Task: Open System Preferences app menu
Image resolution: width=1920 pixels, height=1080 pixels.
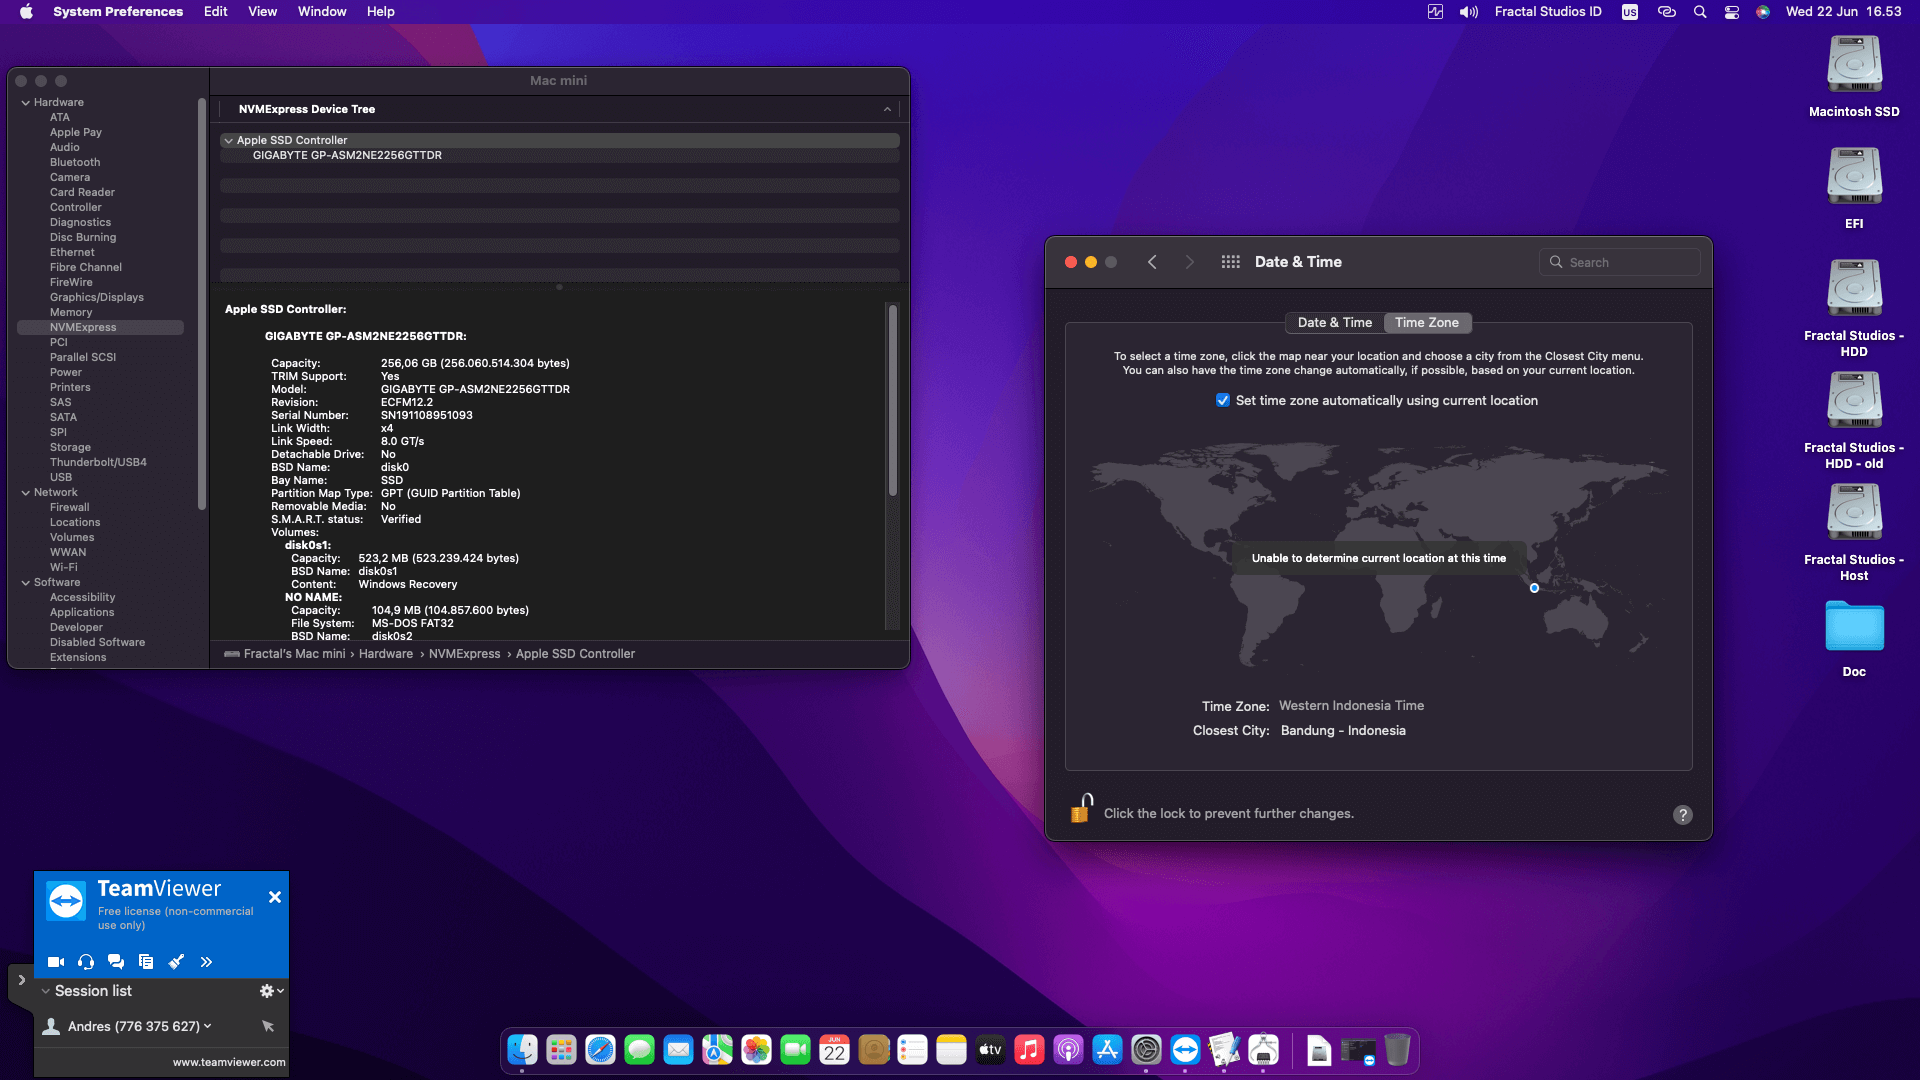Action: (118, 12)
